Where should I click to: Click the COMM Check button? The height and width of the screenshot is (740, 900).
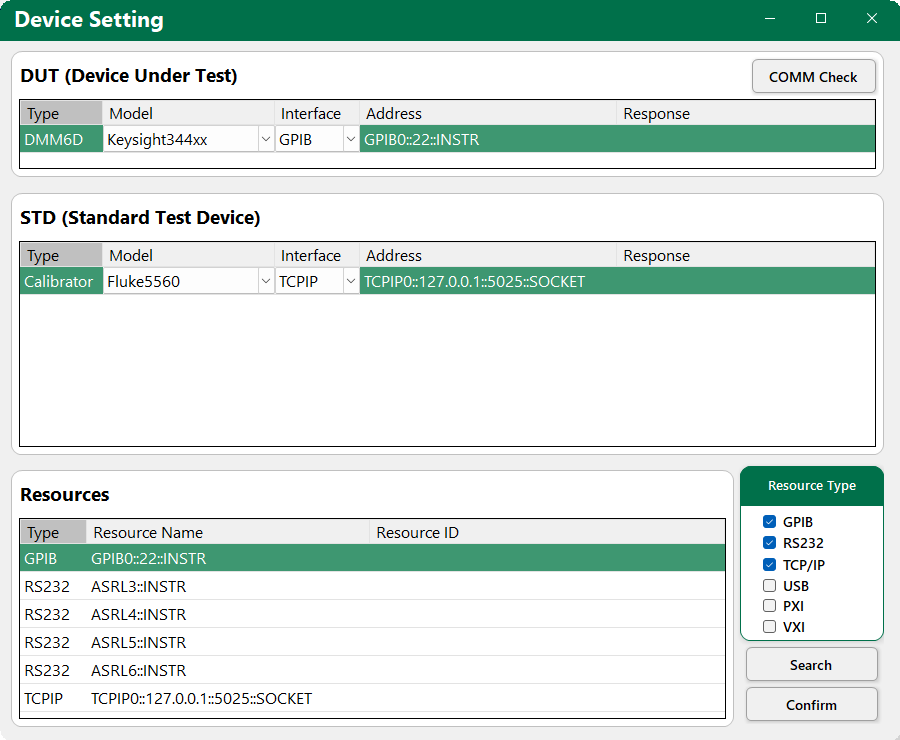pyautogui.click(x=813, y=77)
